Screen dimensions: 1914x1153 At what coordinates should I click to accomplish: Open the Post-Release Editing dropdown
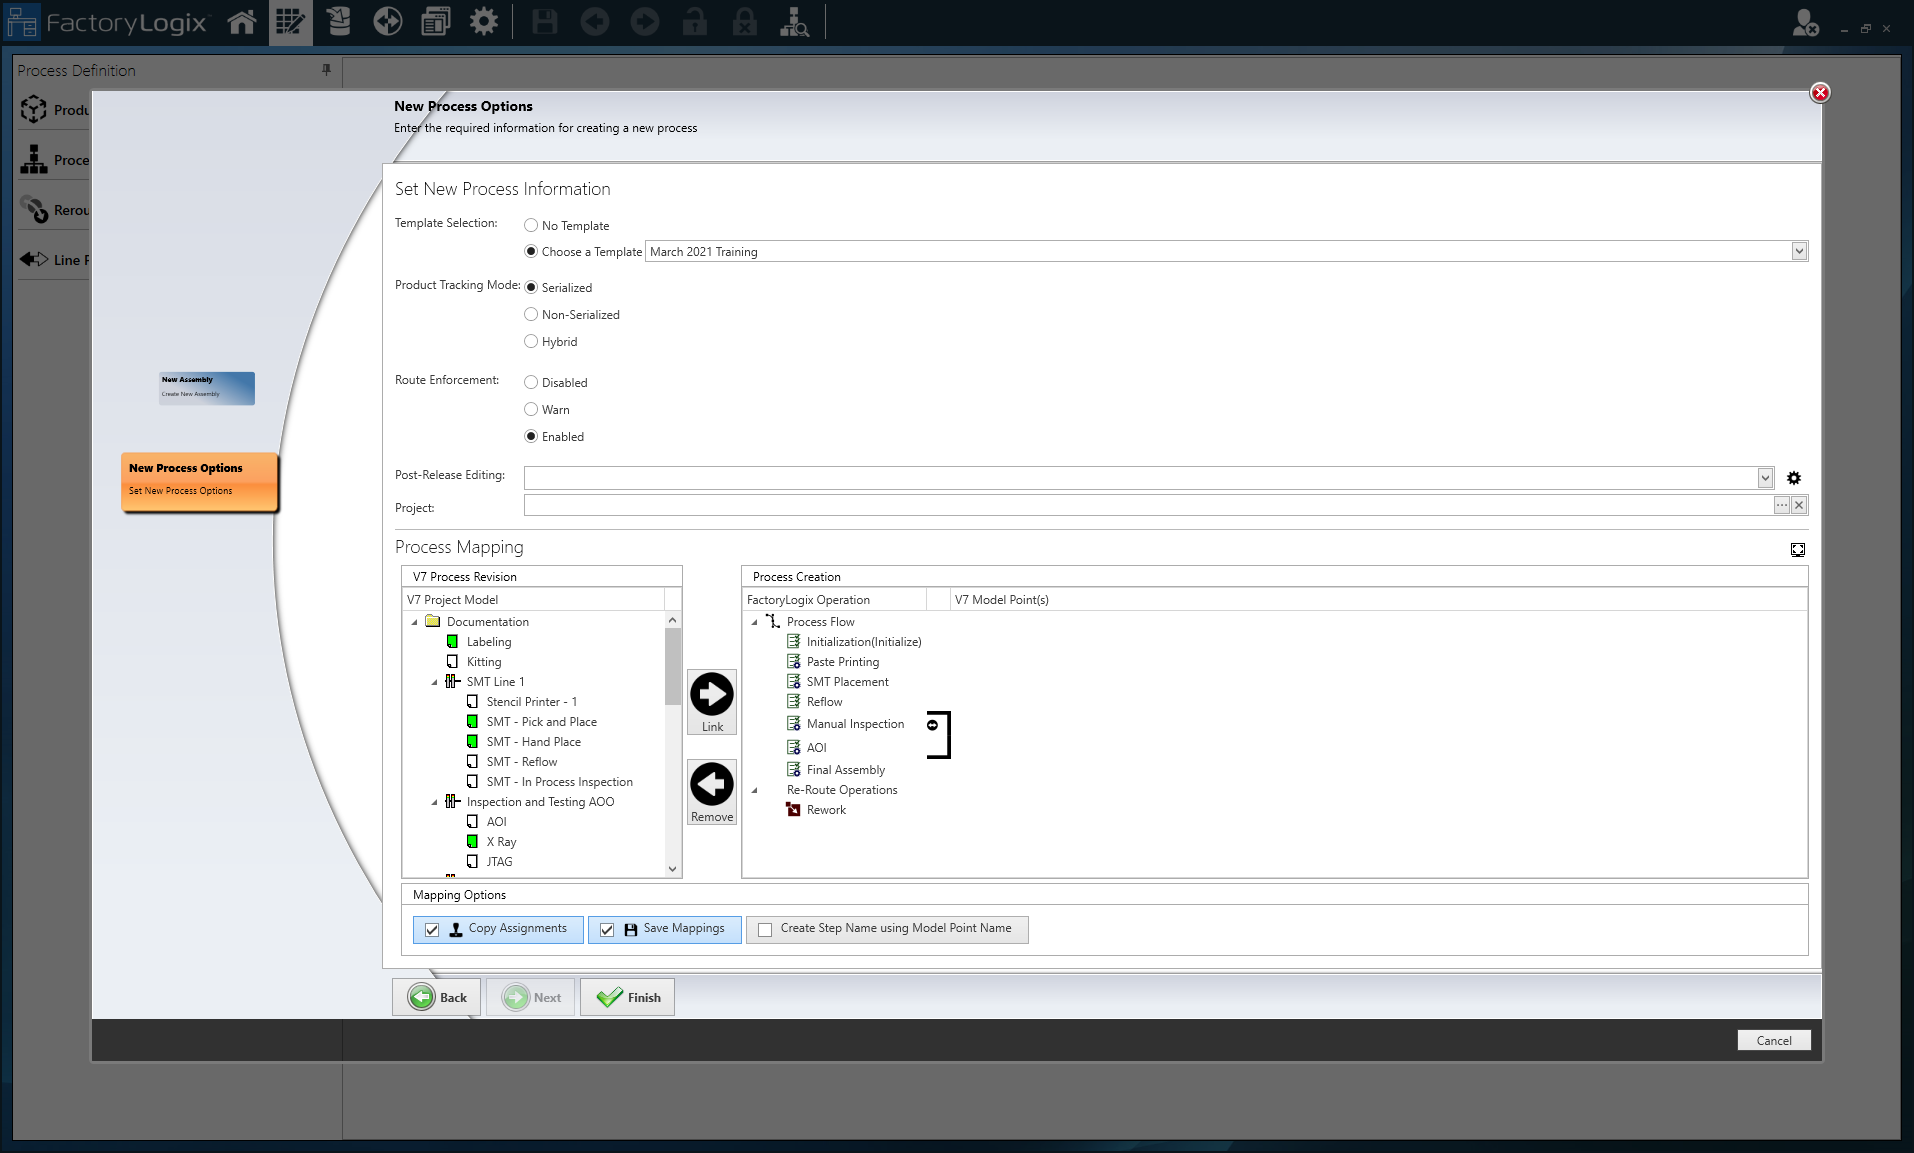pyautogui.click(x=1766, y=477)
